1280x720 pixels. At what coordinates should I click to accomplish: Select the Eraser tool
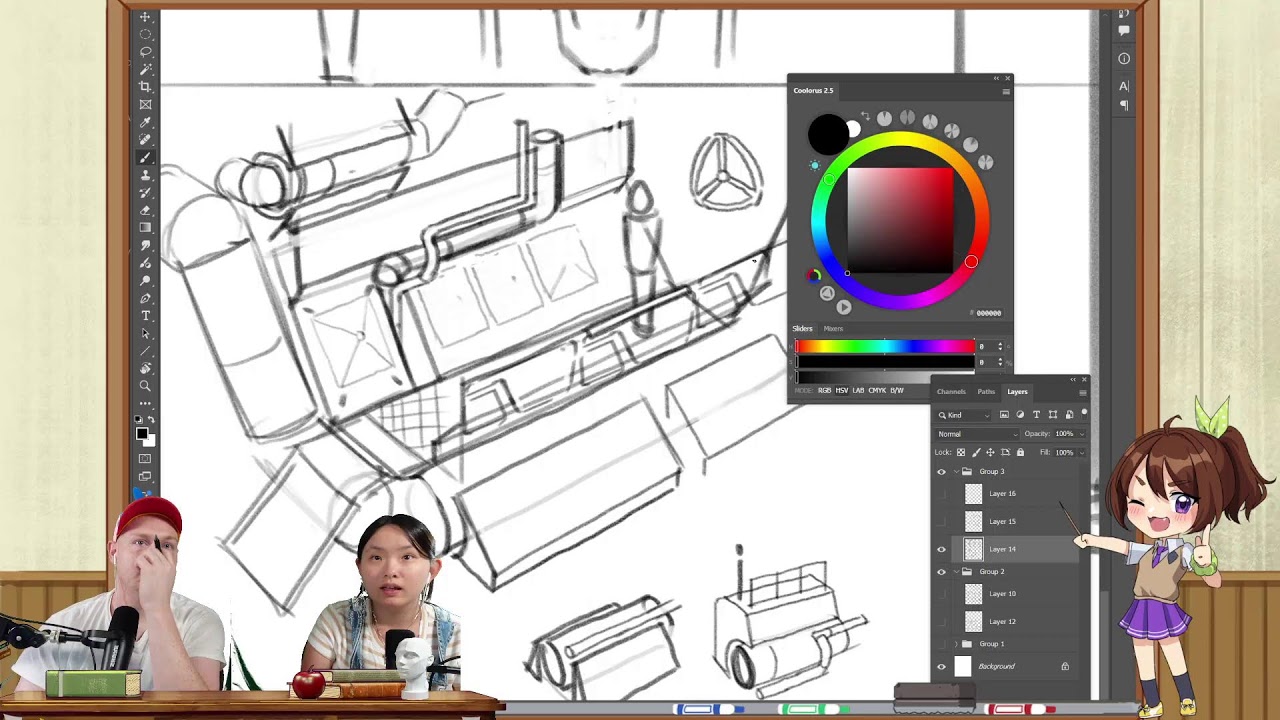(x=145, y=210)
